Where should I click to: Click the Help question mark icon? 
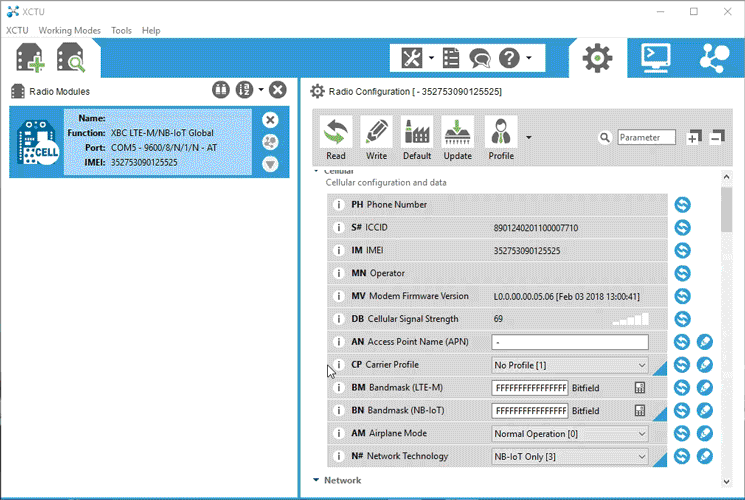point(509,58)
